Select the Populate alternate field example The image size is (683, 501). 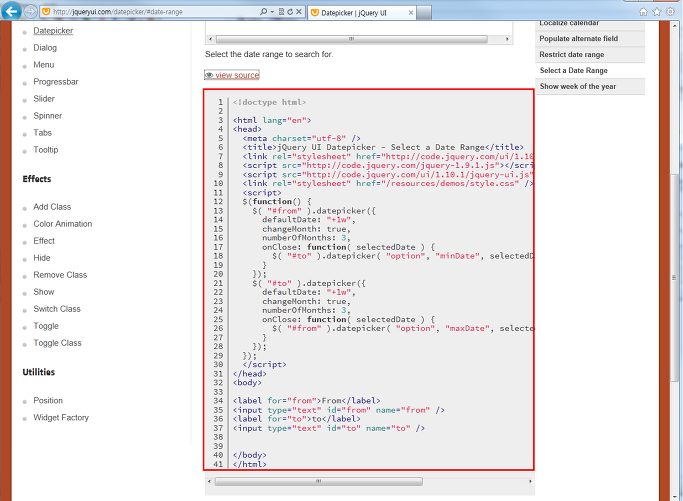(590, 39)
